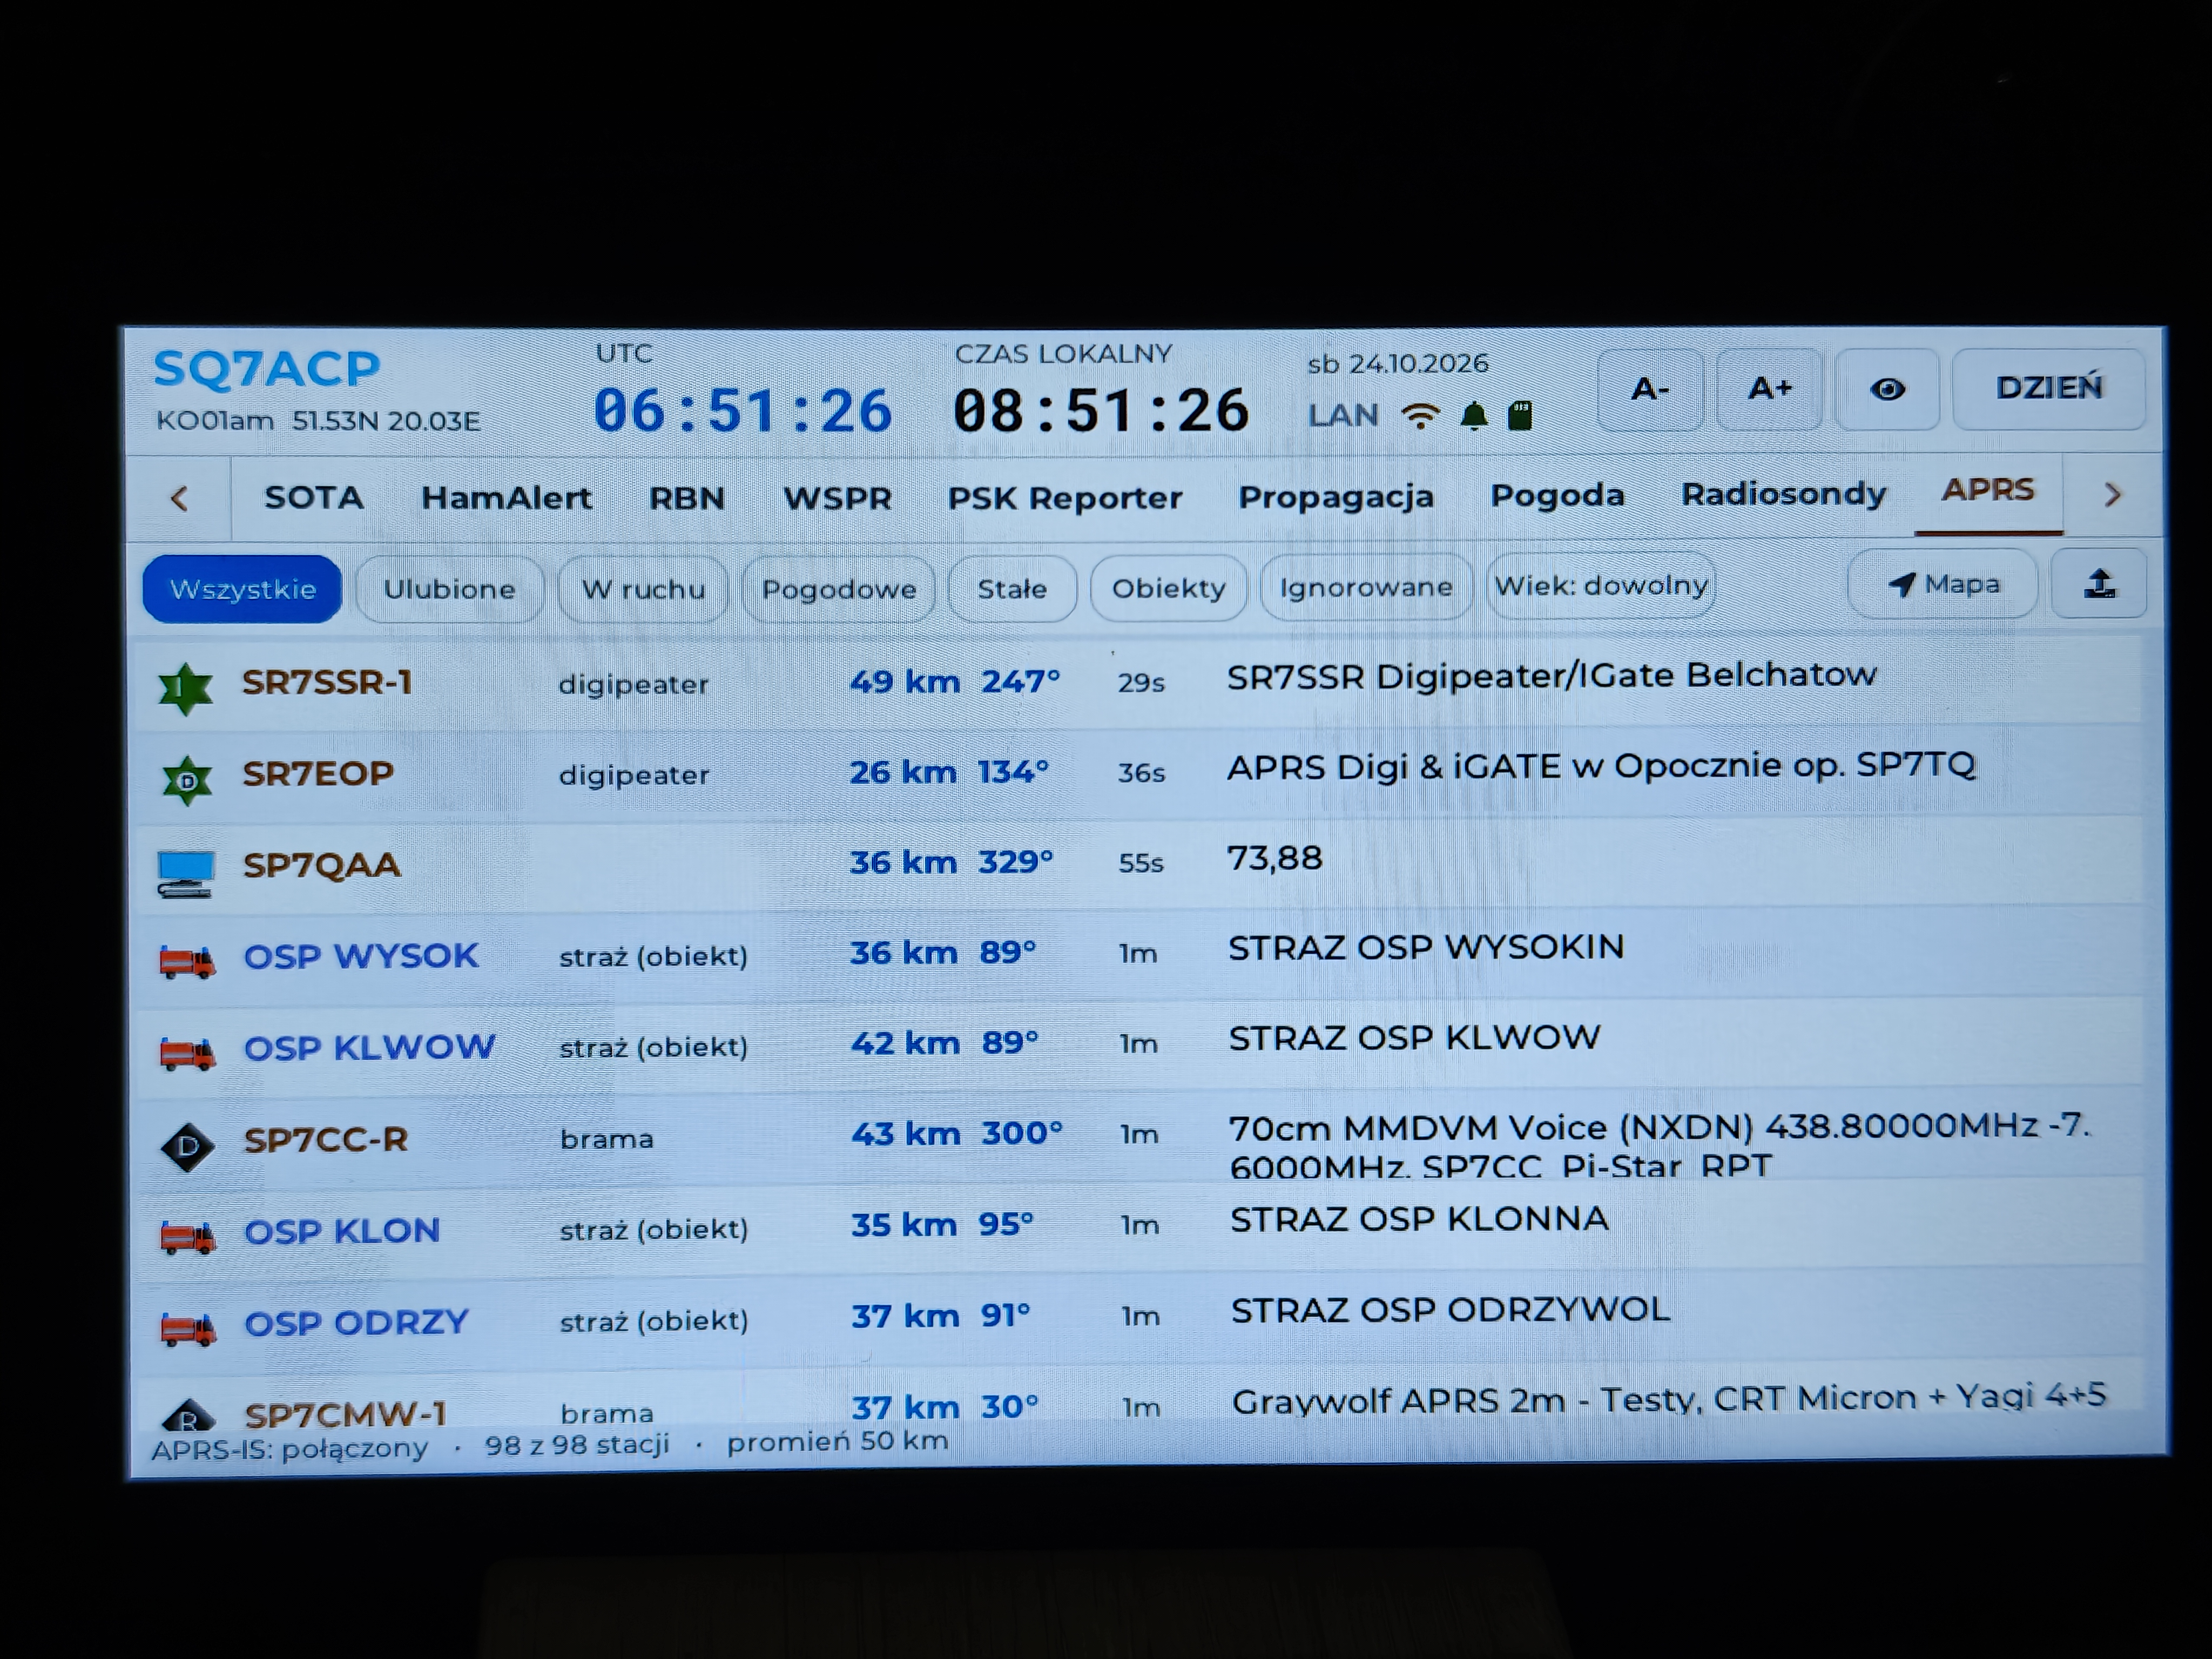Select the Ignorowane filter chip

[1366, 586]
